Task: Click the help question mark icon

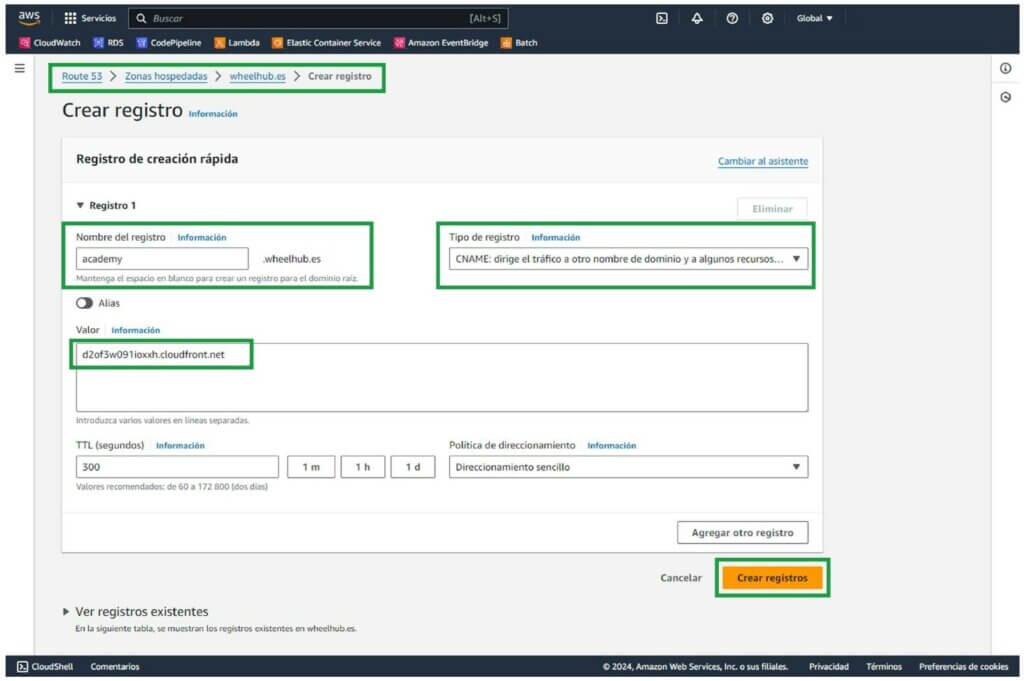Action: point(732,18)
